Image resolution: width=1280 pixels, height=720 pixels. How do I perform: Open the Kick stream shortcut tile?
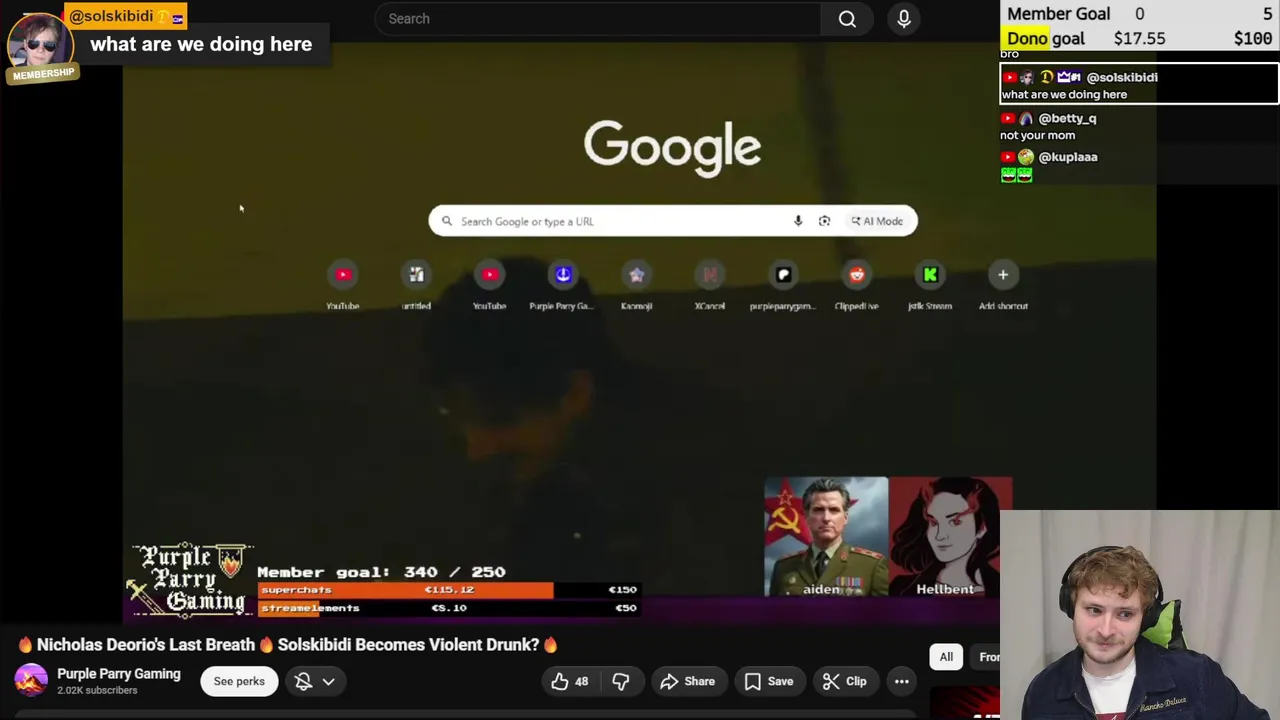930,285
